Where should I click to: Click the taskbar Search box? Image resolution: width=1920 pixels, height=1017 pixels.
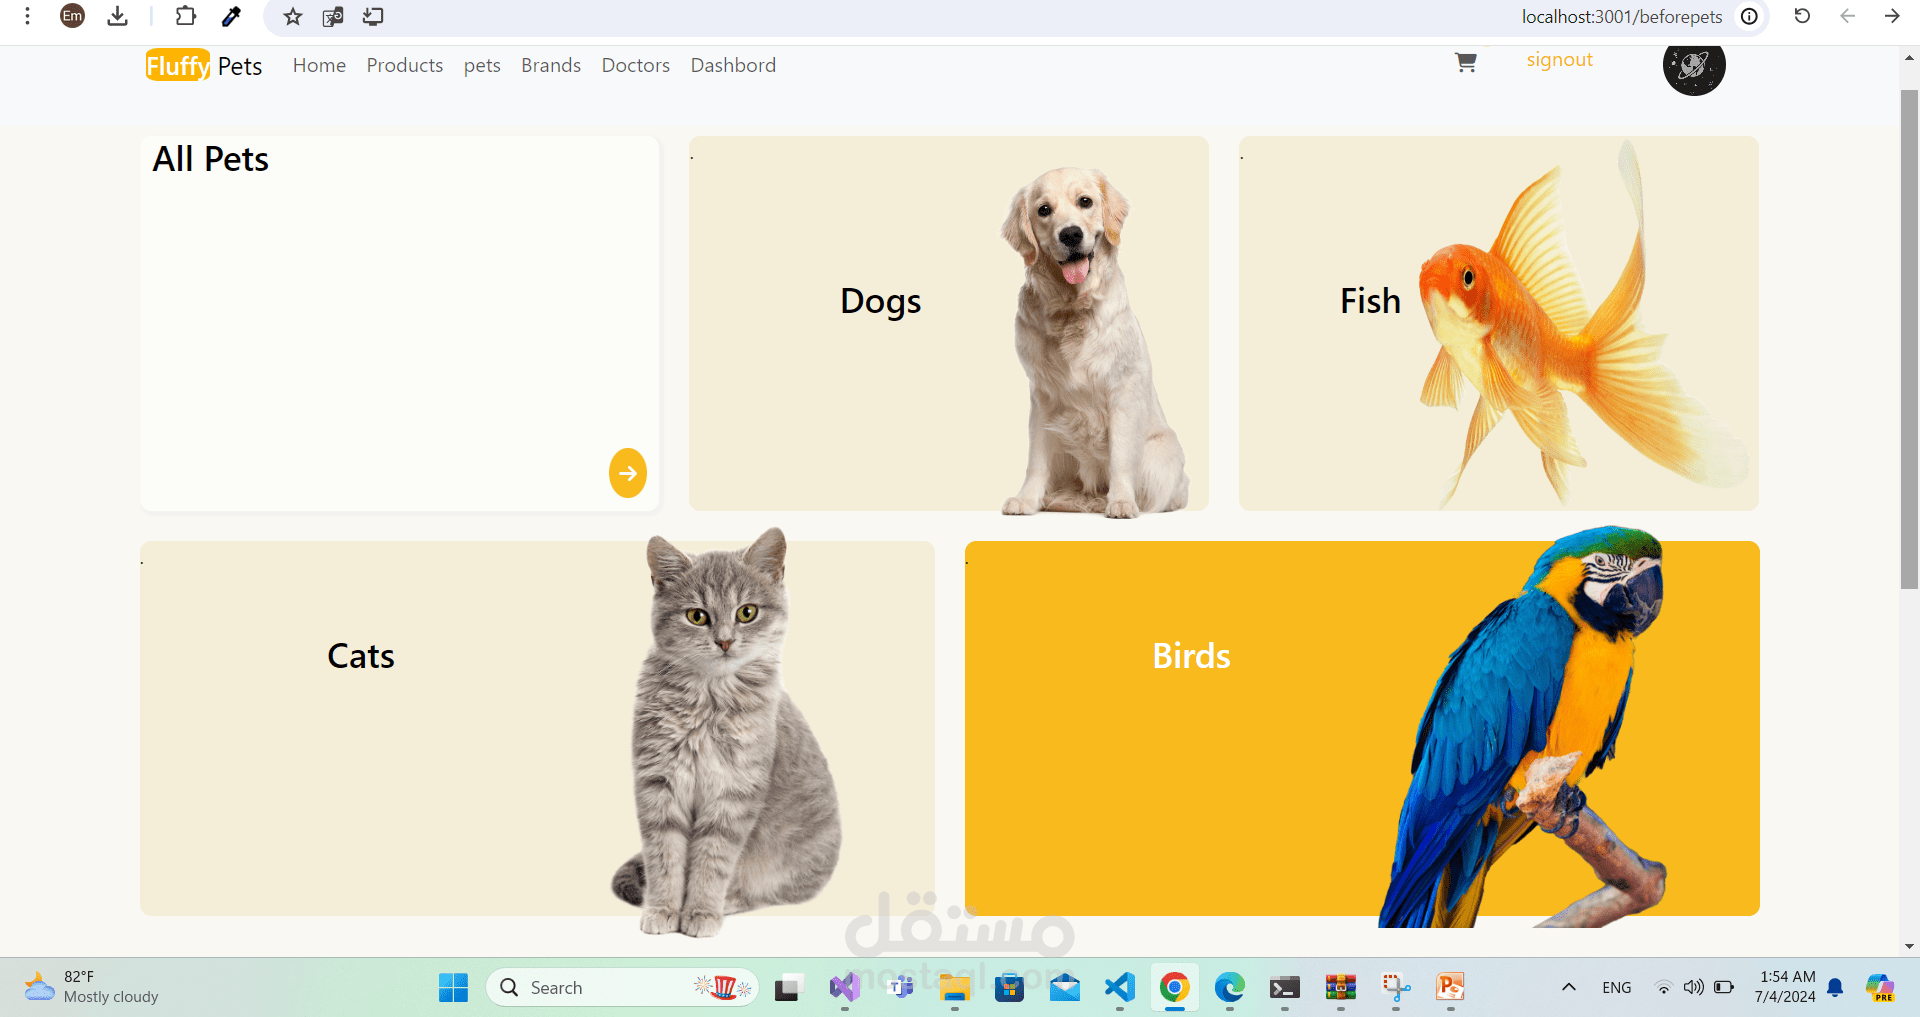tap(622, 988)
